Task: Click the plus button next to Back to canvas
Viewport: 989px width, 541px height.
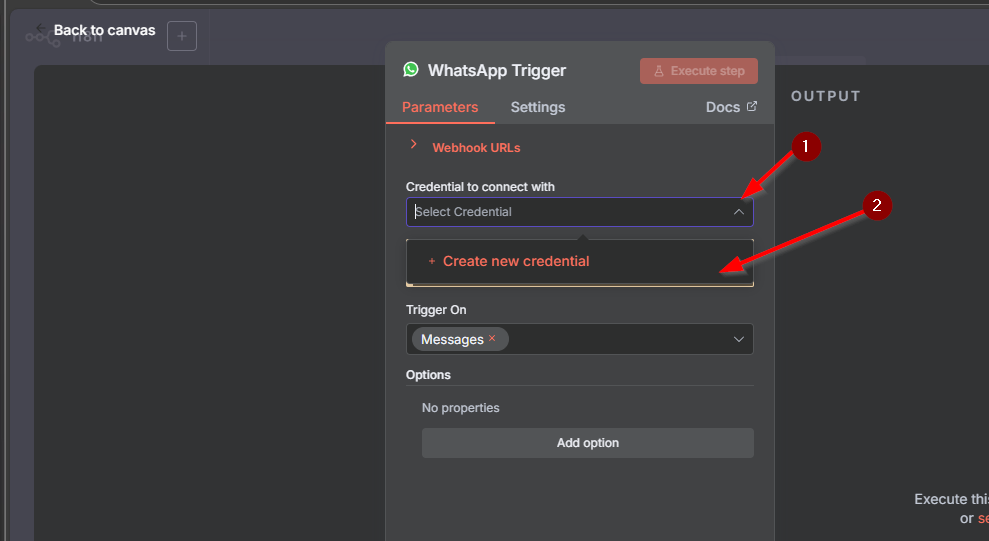Action: coord(182,36)
